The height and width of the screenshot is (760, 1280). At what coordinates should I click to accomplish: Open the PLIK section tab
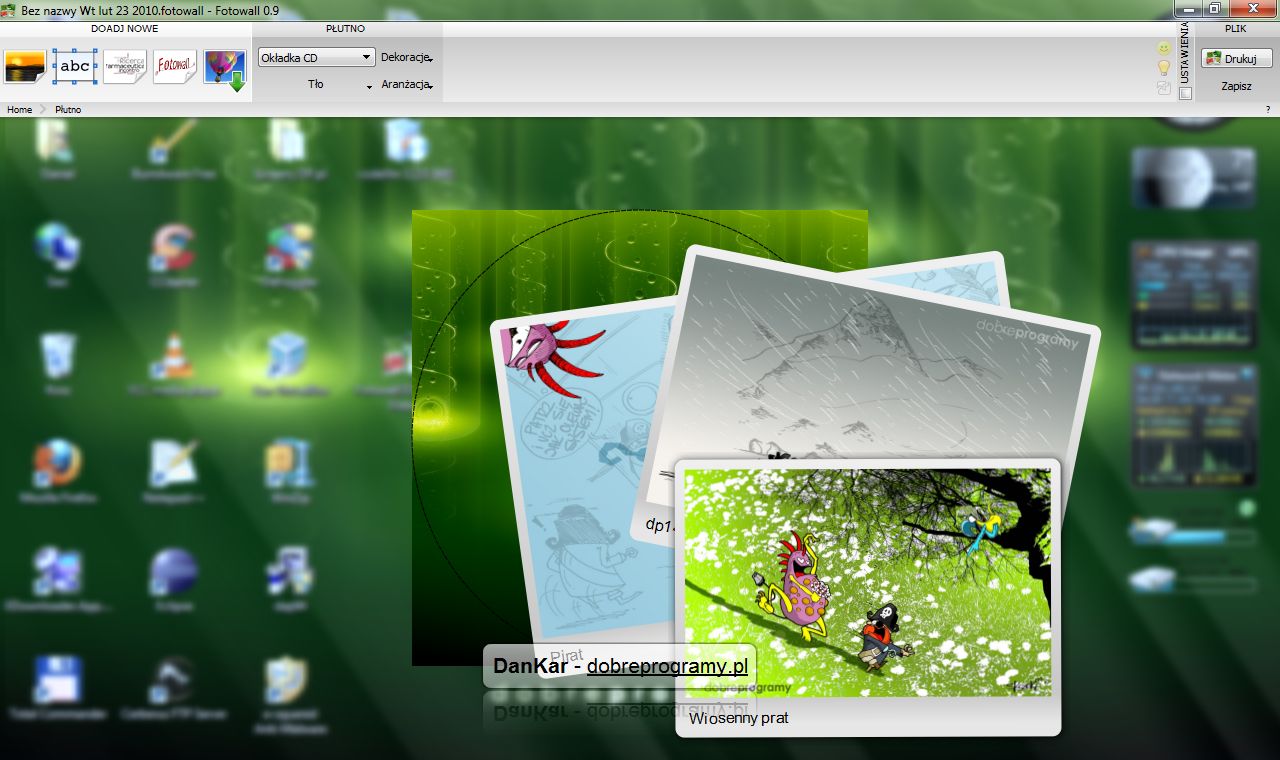pyautogui.click(x=1236, y=29)
